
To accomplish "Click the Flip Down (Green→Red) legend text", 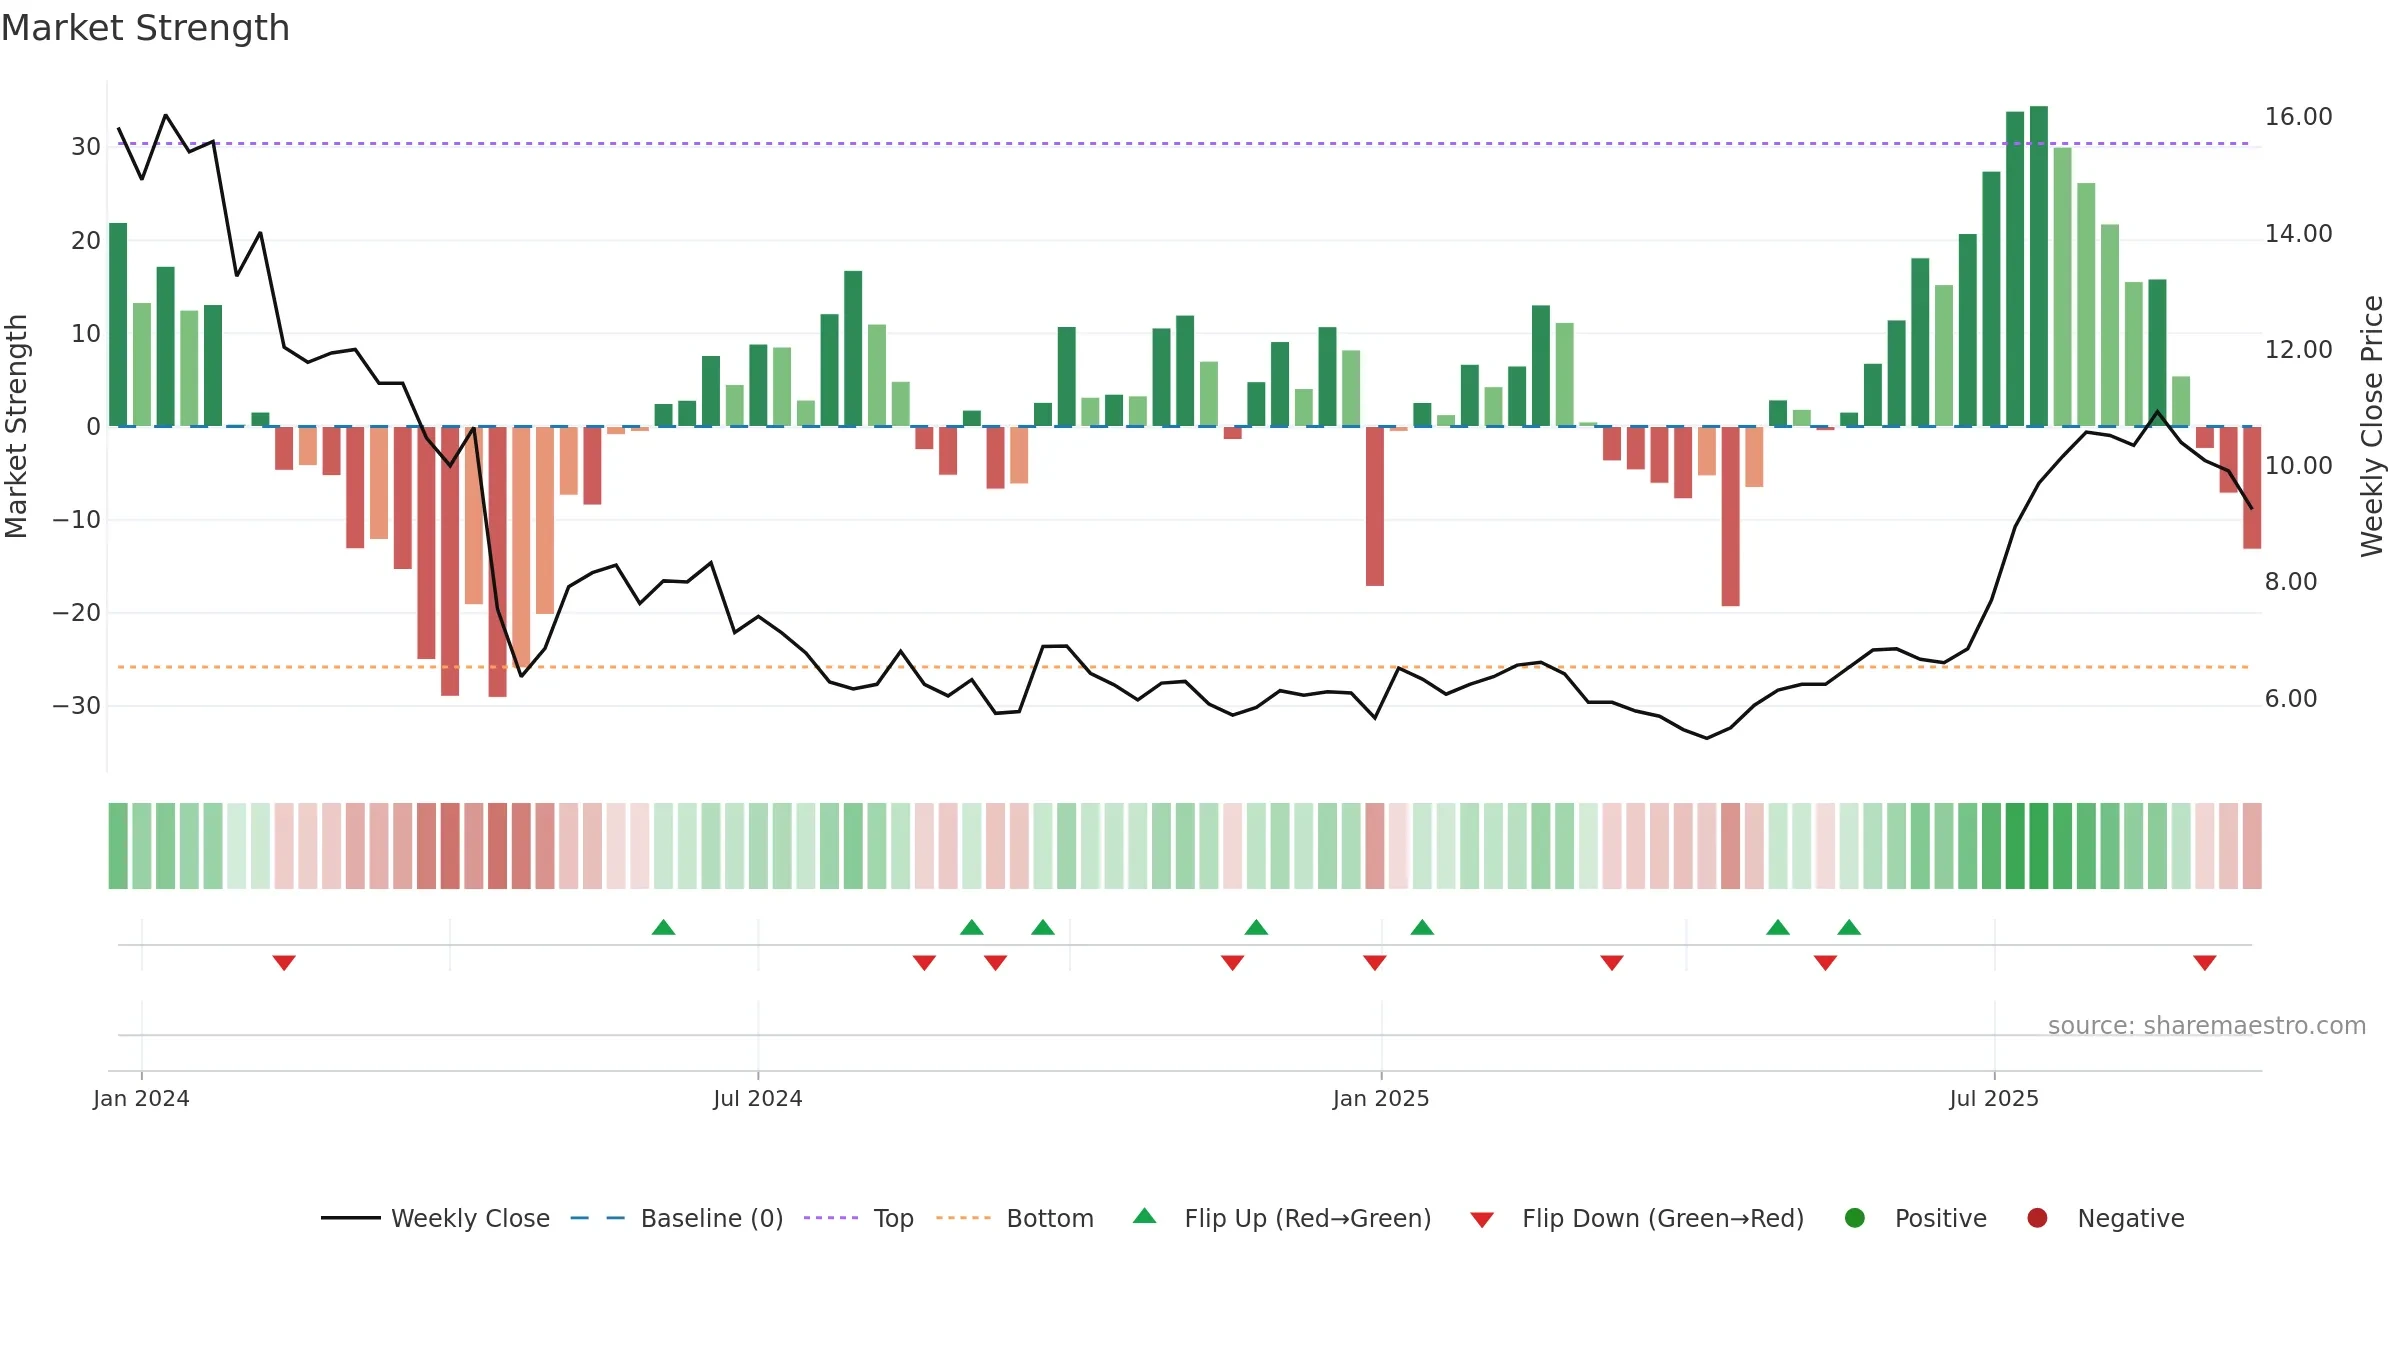I will coord(1663,1218).
